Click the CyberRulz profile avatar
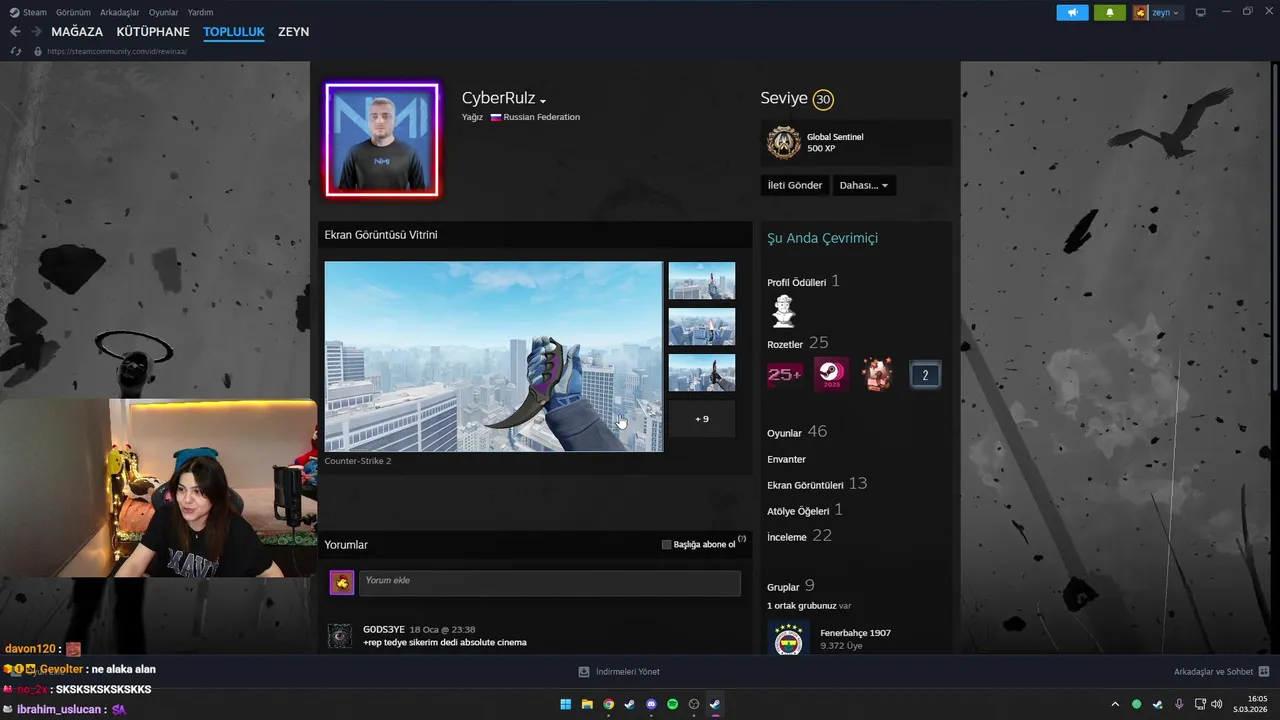1280x720 pixels. 382,139
